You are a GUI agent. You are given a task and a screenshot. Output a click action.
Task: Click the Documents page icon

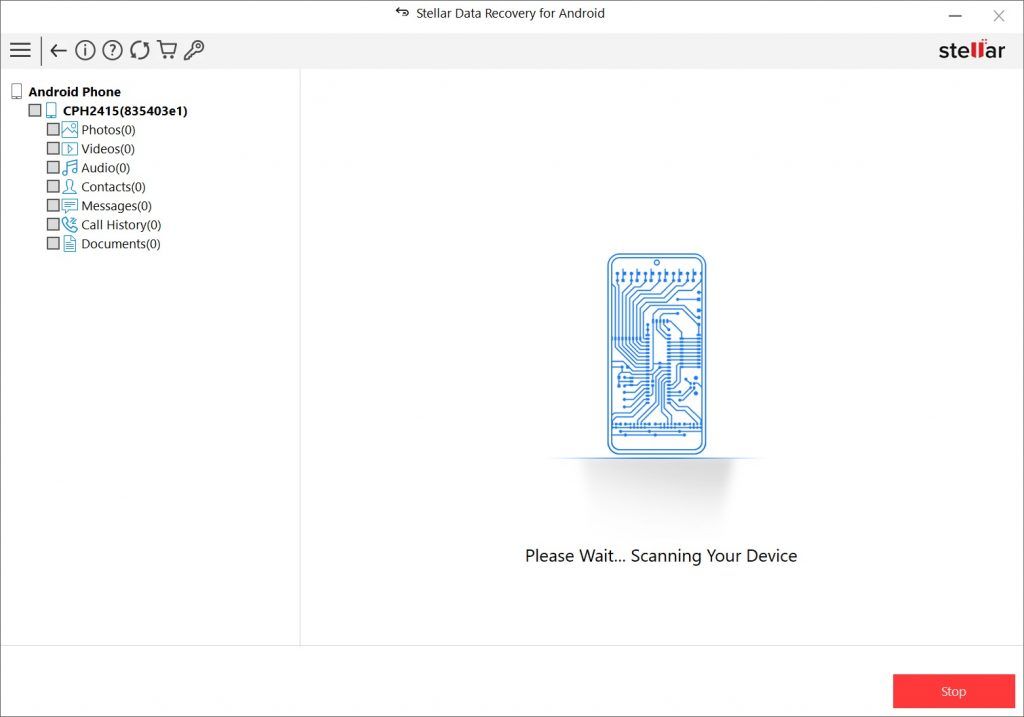(70, 244)
